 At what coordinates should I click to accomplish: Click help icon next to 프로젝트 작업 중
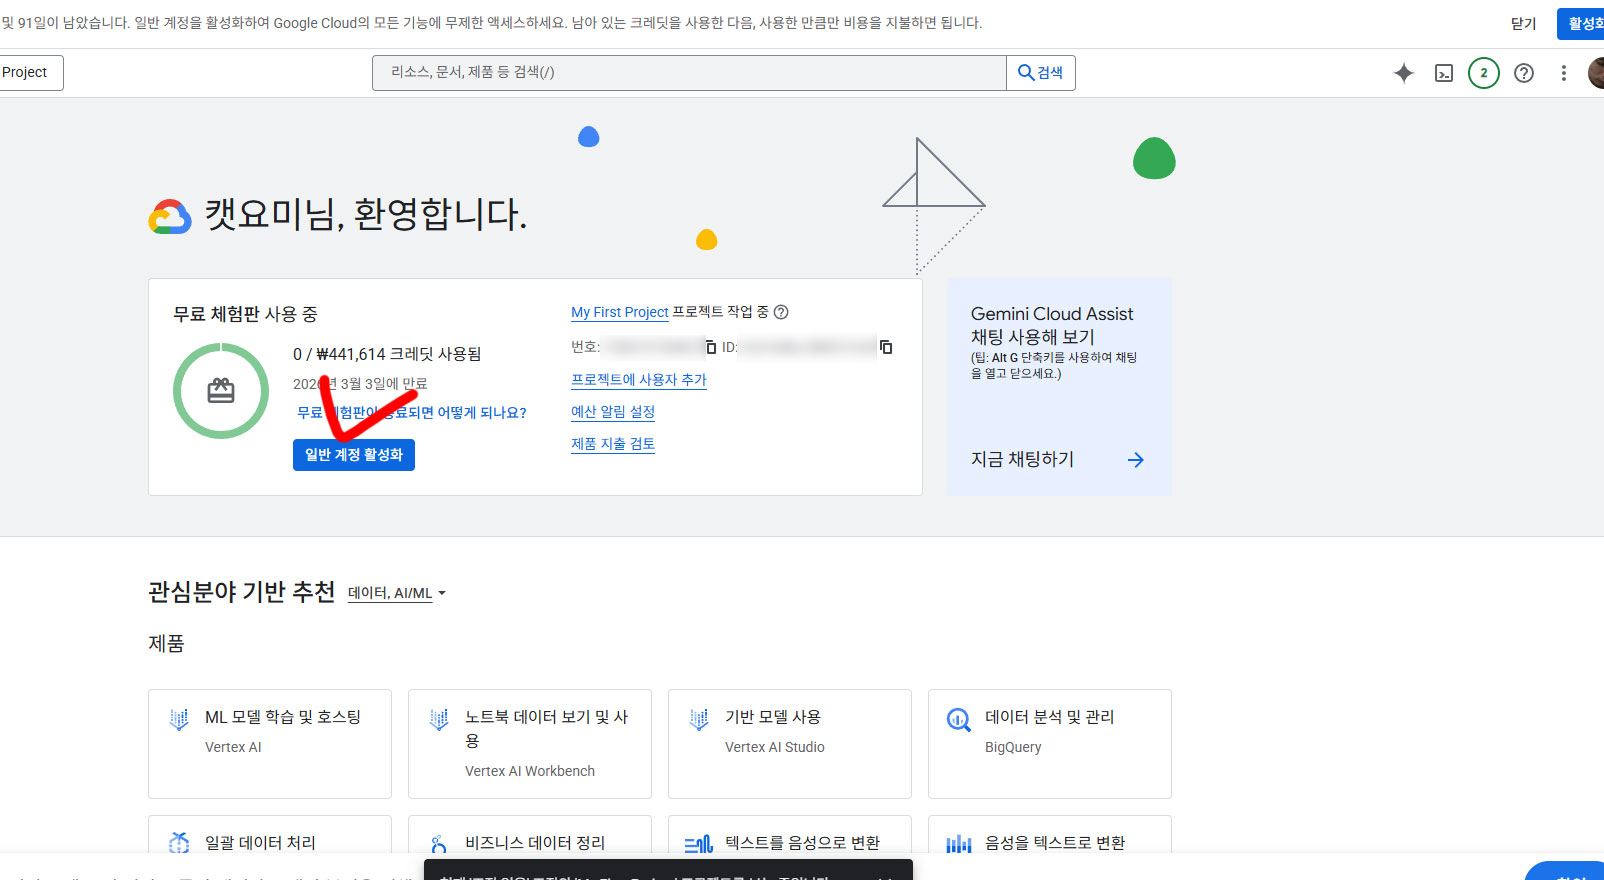[x=782, y=312]
